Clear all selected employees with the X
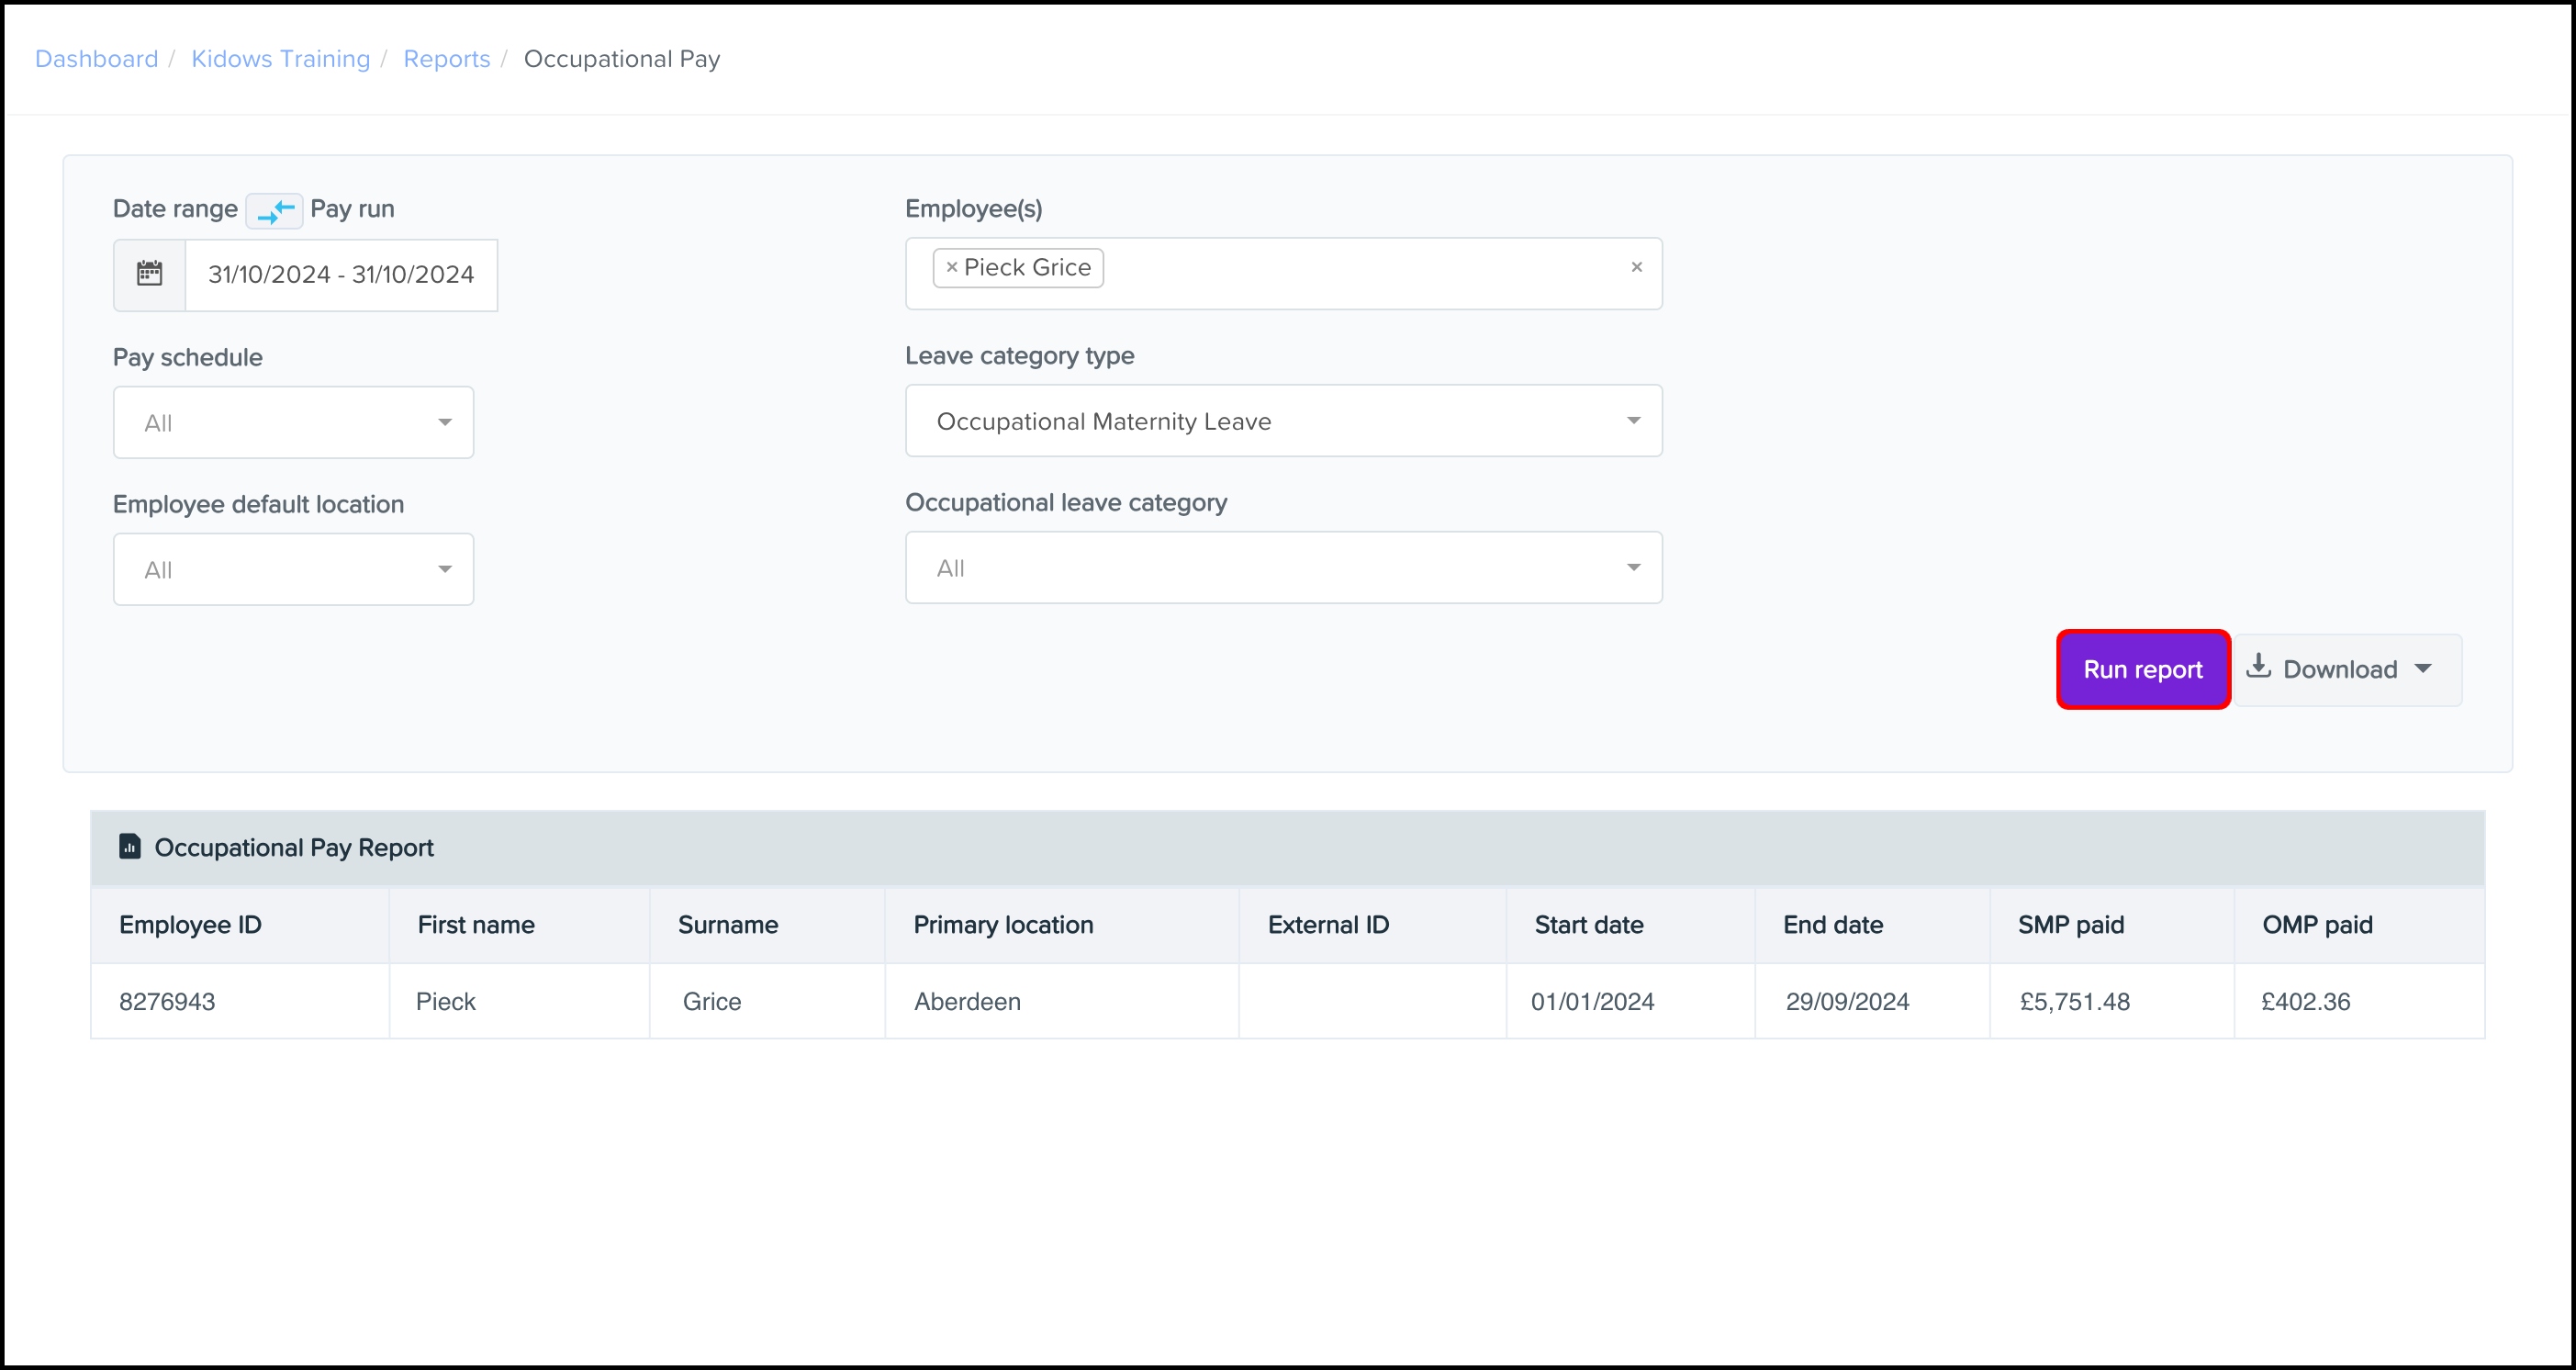This screenshot has height=1370, width=2576. point(1636,267)
